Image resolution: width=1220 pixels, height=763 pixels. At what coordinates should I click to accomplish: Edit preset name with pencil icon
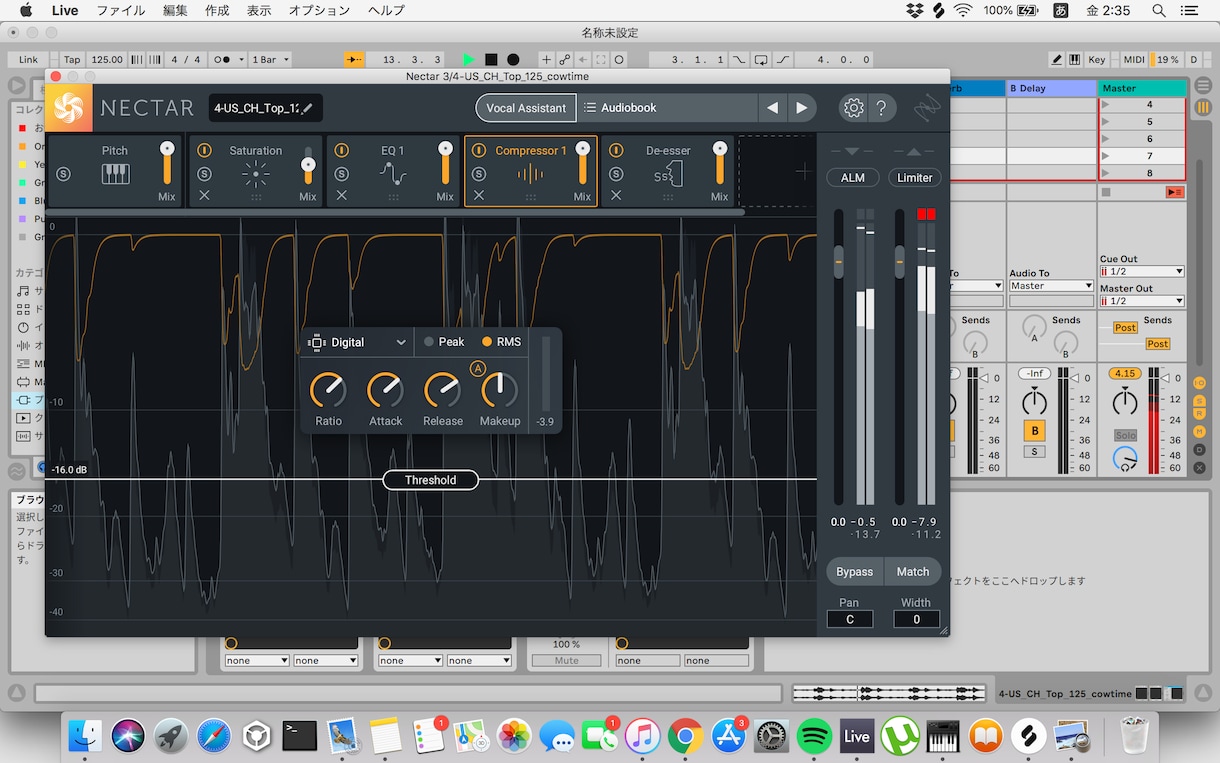(x=307, y=108)
